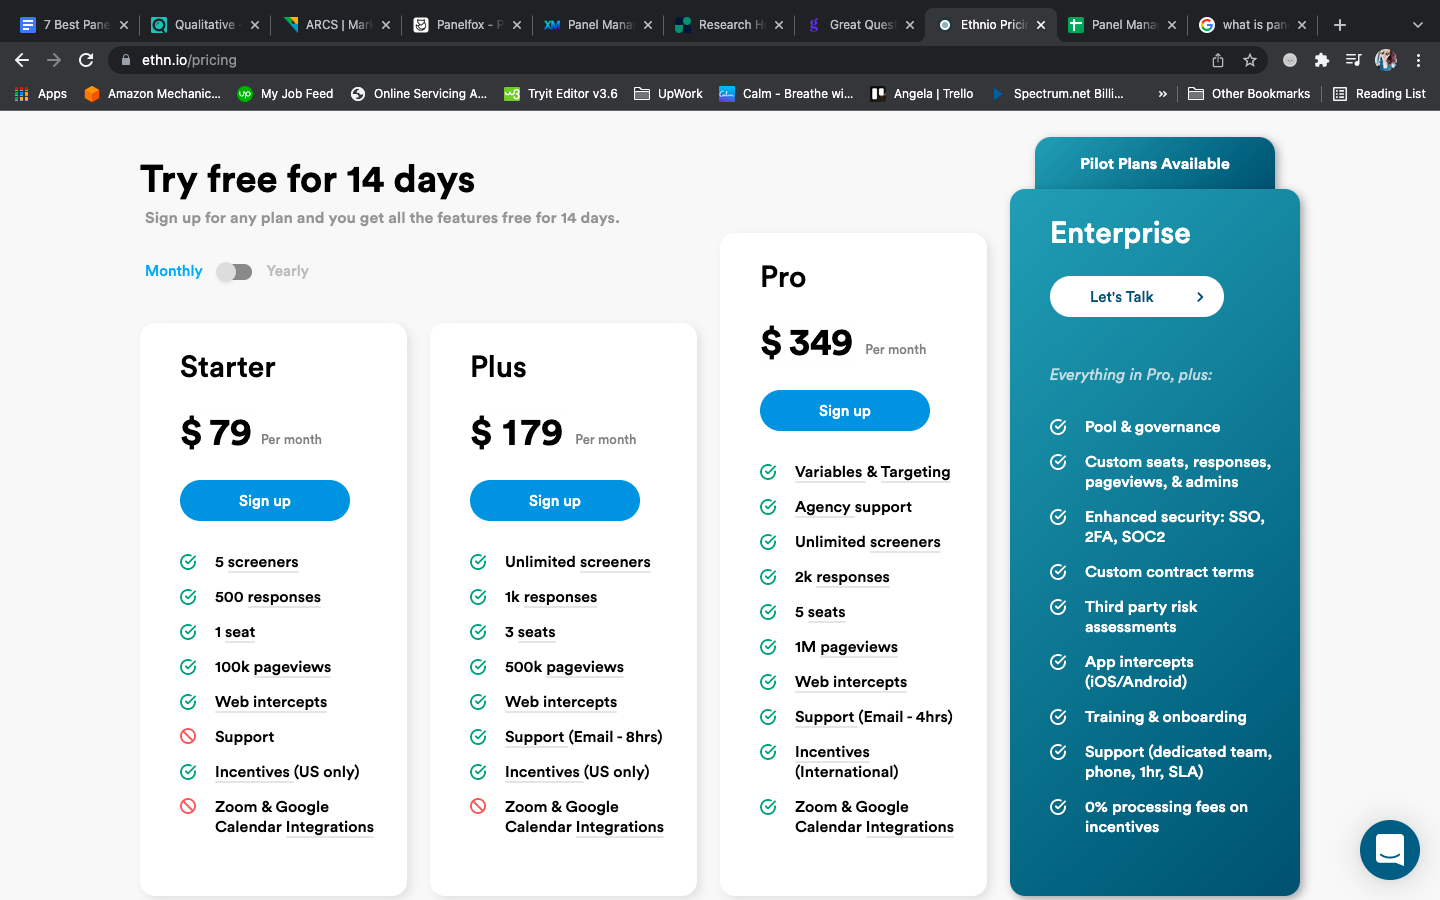Click Sign up under the Starter plan
This screenshot has width=1440, height=900.
pyautogui.click(x=264, y=501)
